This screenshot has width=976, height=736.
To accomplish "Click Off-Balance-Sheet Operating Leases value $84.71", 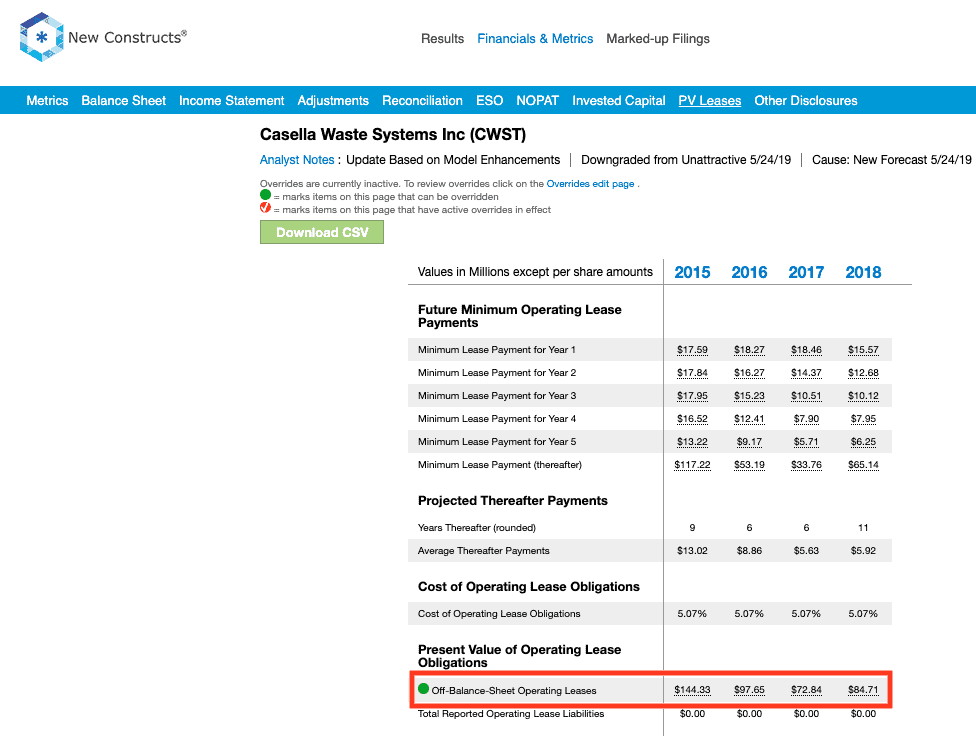I will [863, 690].
